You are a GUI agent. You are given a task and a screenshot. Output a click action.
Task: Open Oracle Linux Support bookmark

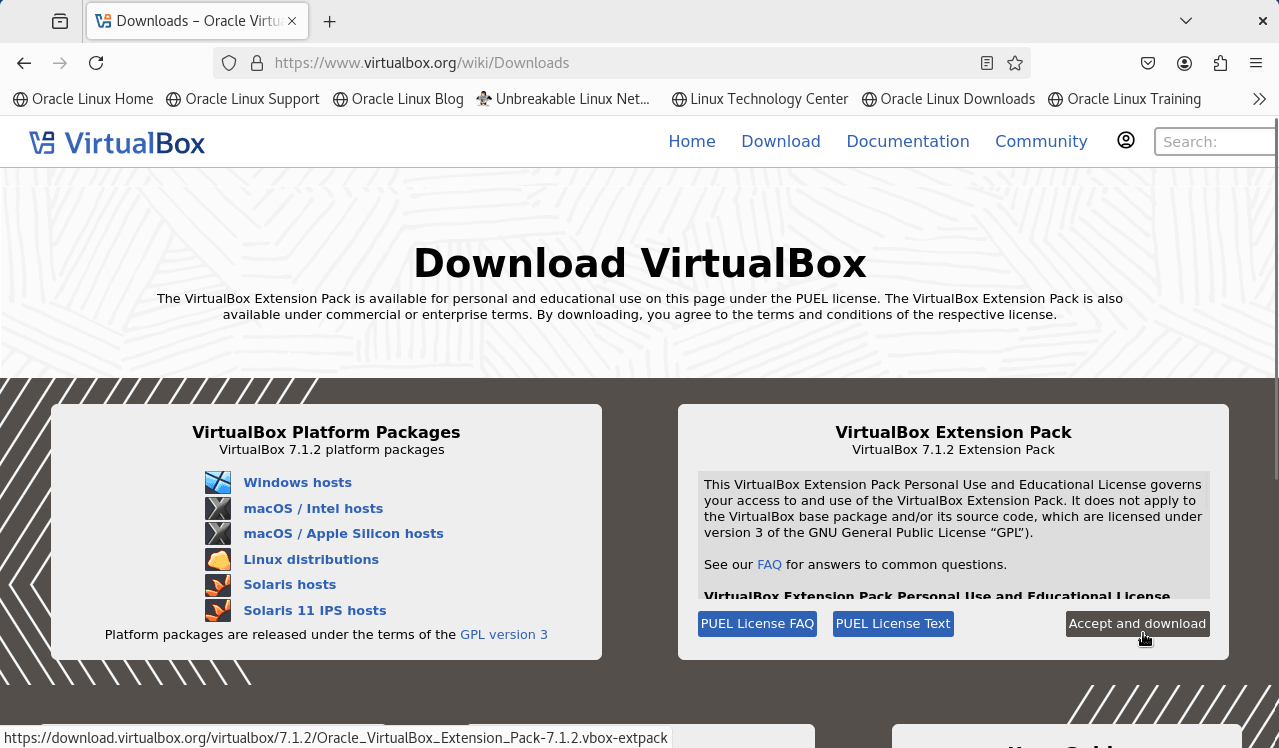click(243, 99)
